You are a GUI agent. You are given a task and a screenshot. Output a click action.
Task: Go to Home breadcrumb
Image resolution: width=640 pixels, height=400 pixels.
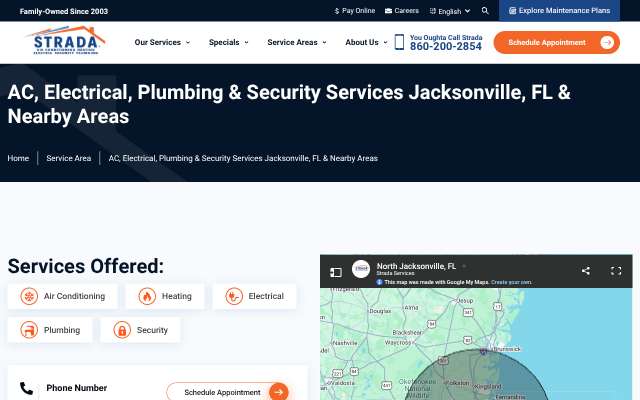pyautogui.click(x=18, y=158)
